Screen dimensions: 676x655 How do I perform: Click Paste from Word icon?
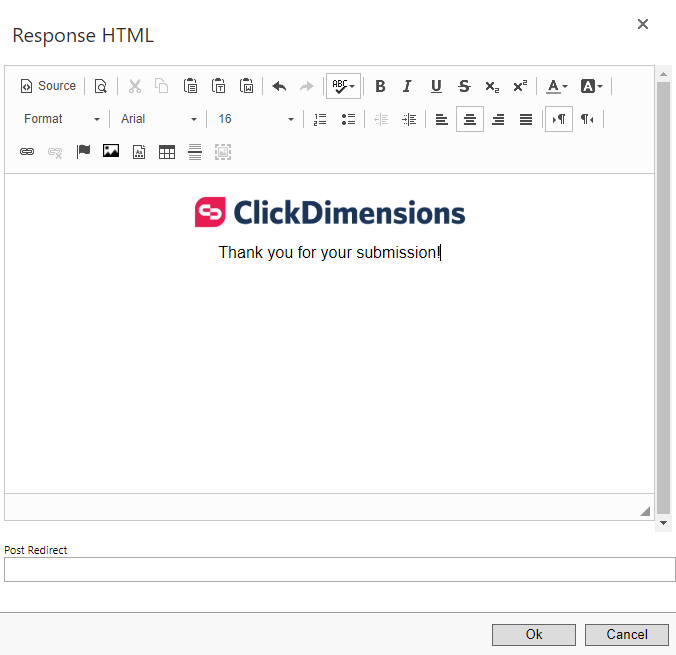(246, 86)
